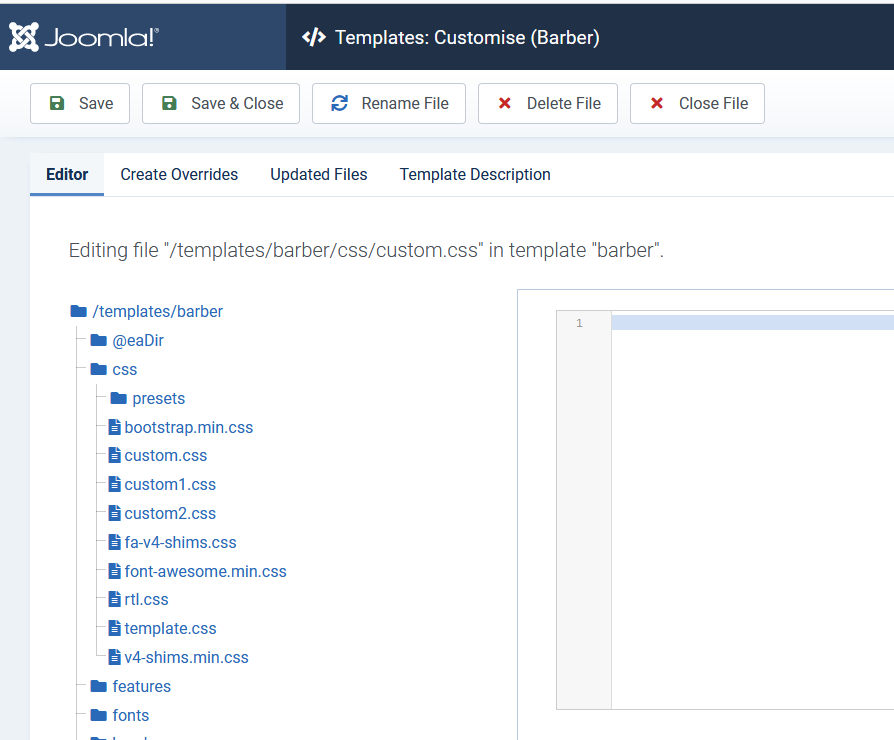Go to the Template Description tab
This screenshot has height=740, width=894.
pos(475,174)
